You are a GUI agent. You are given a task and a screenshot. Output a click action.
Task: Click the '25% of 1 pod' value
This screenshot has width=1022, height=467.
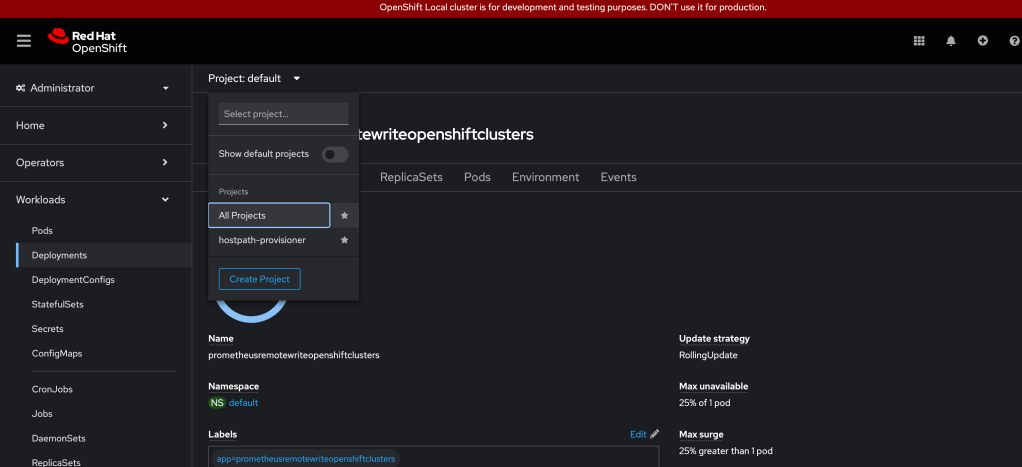(705, 403)
